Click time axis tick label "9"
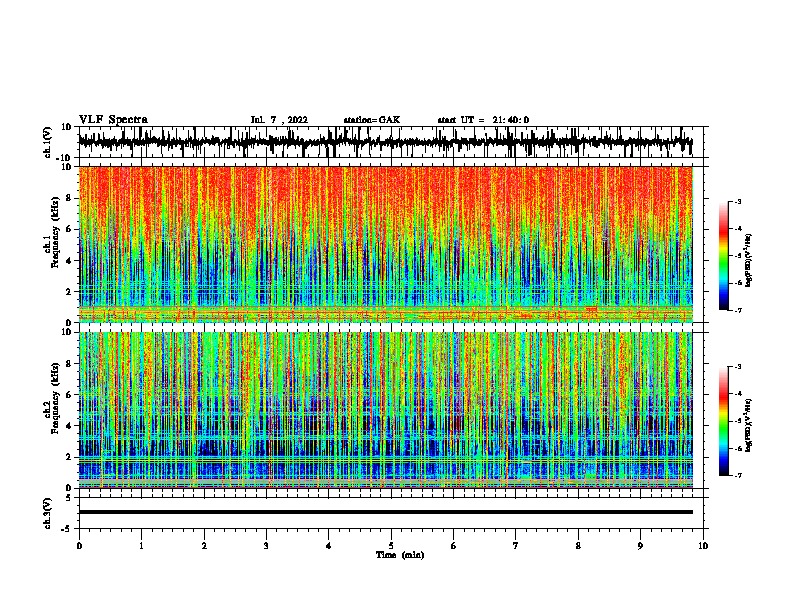 coord(640,546)
